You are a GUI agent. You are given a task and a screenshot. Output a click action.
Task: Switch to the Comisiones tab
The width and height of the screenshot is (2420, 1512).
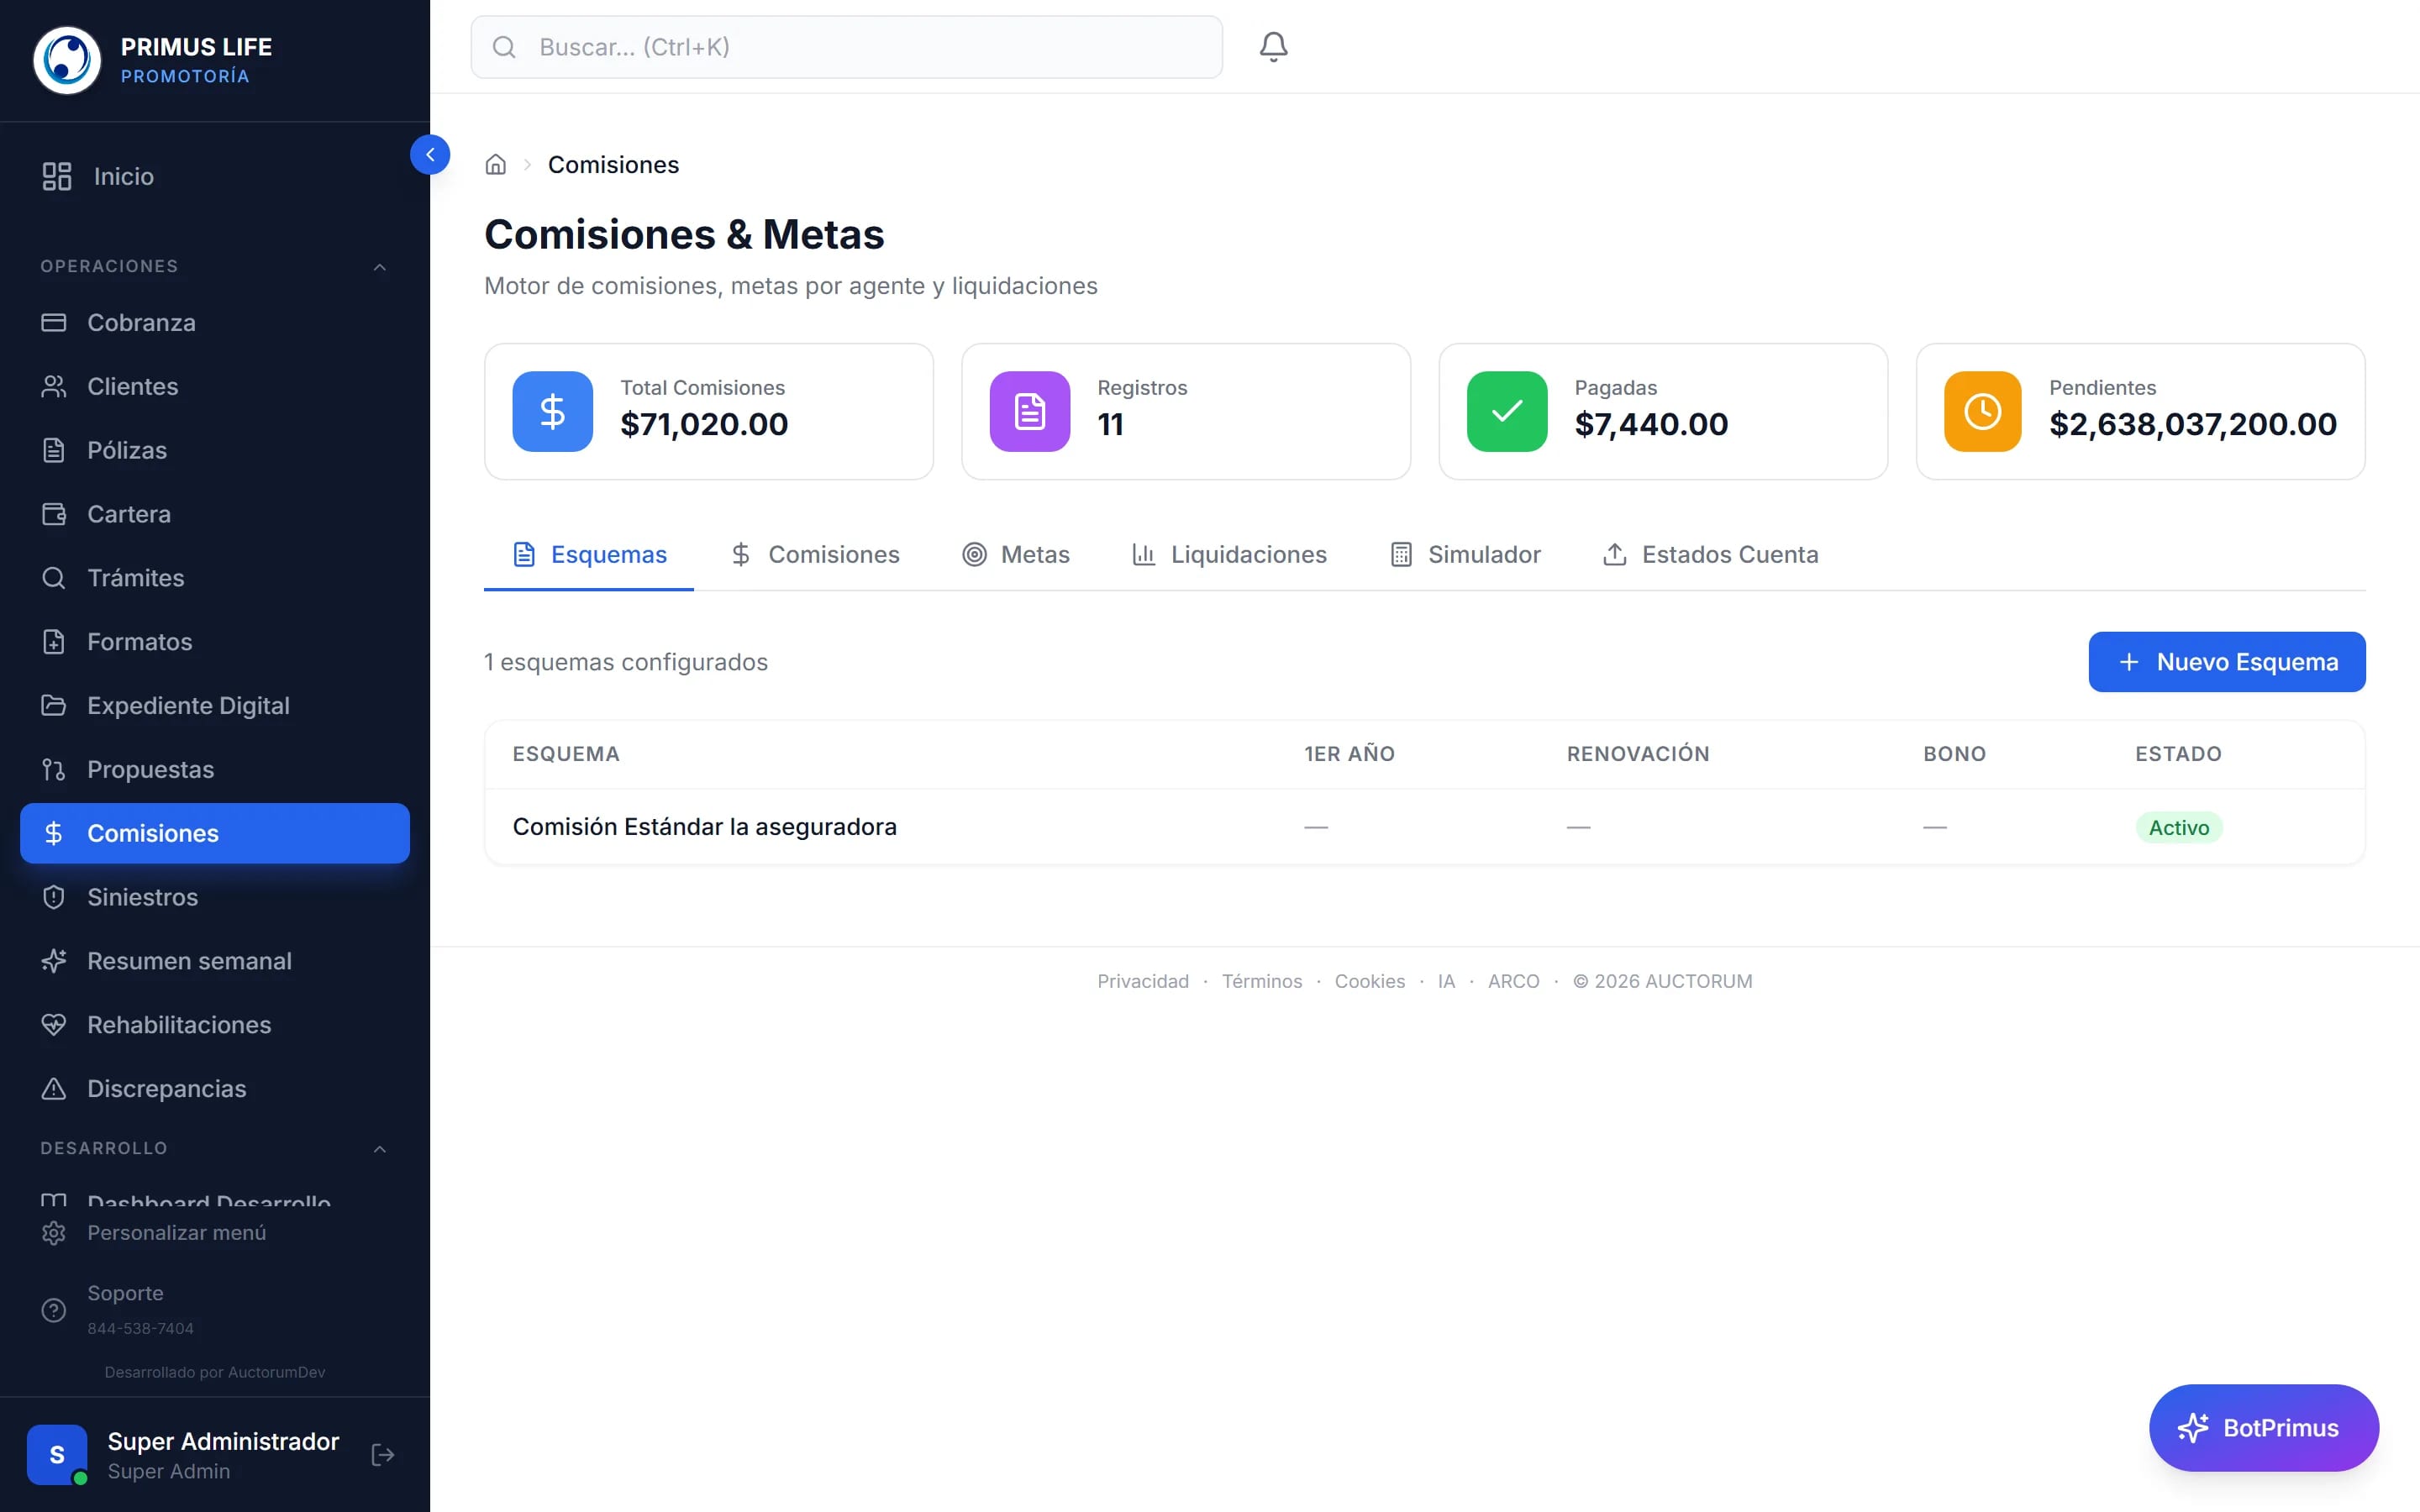(x=815, y=555)
